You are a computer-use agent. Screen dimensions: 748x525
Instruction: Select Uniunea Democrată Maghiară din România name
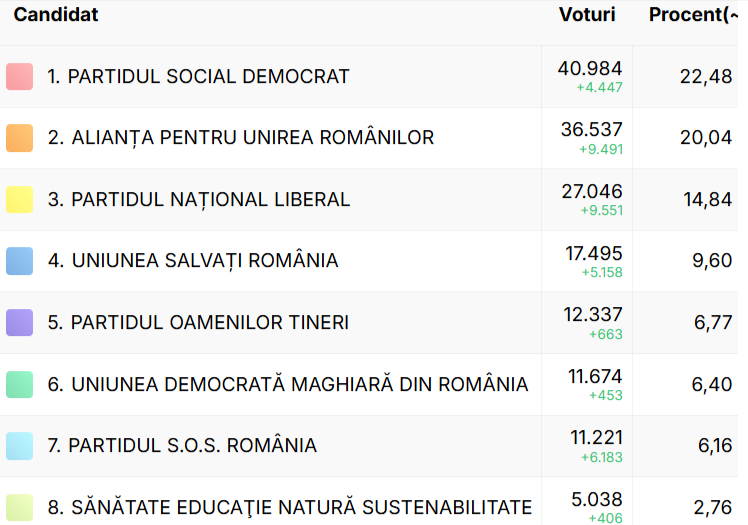pos(288,384)
